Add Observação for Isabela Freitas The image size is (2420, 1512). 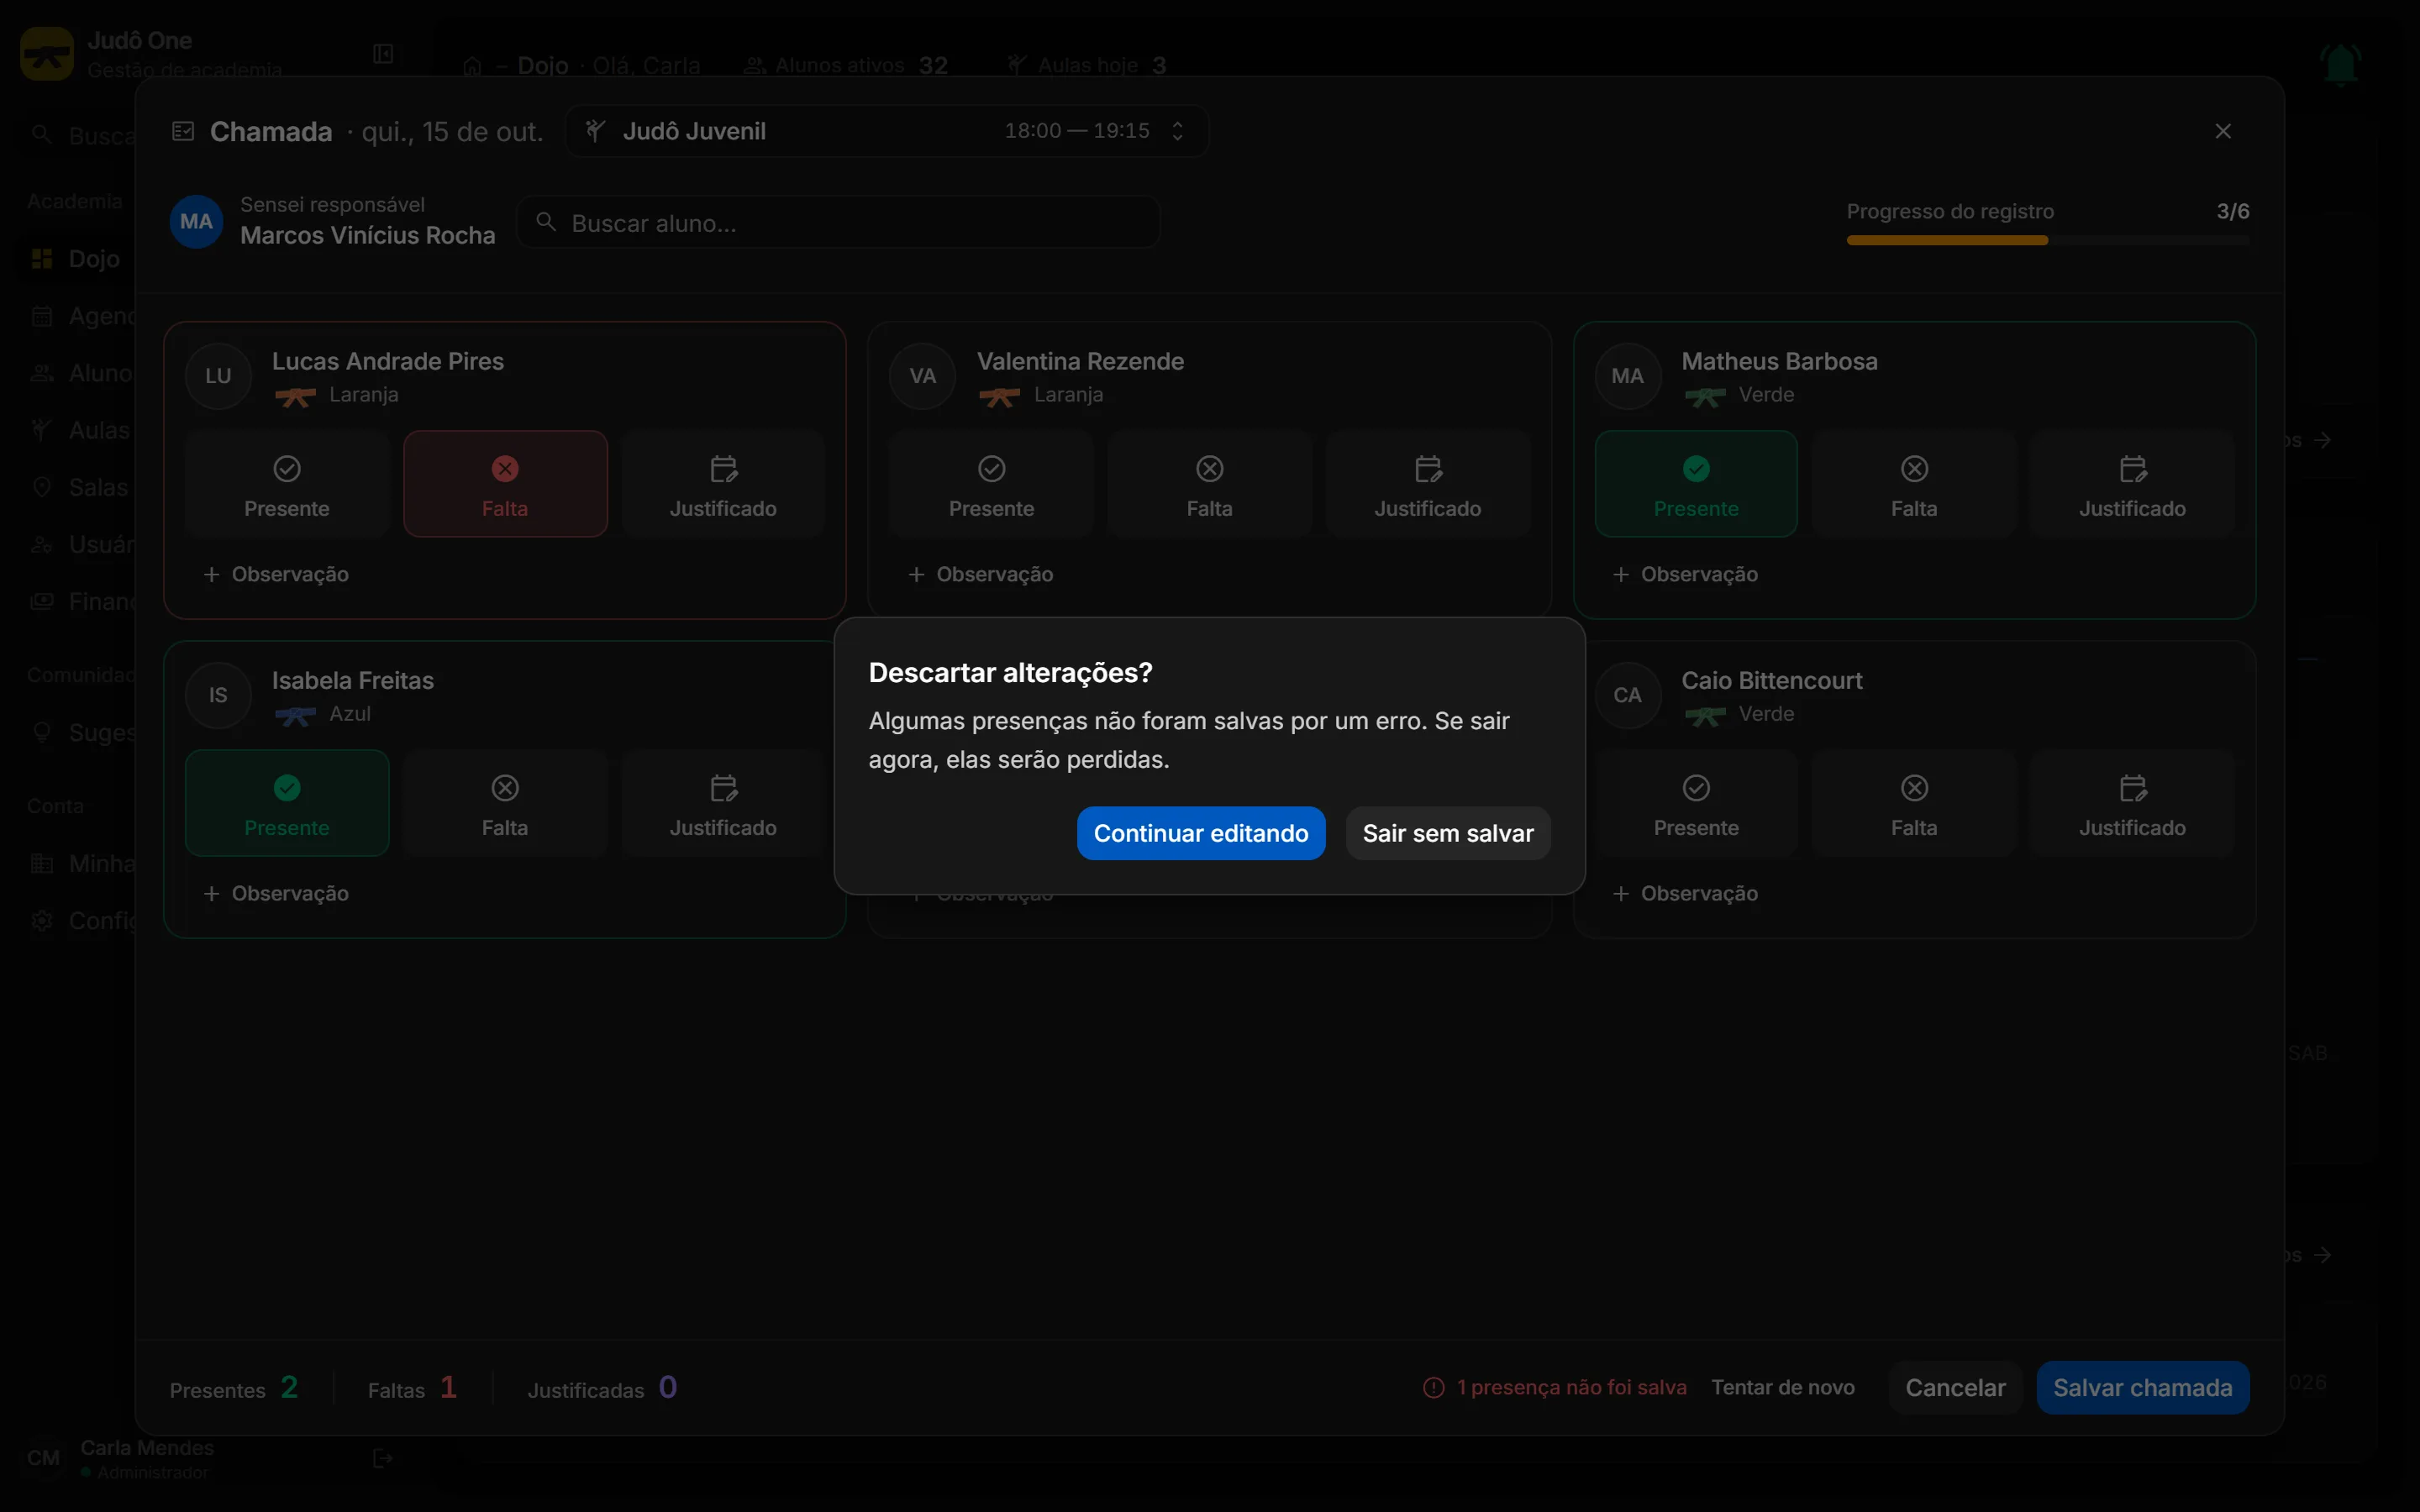(x=276, y=893)
